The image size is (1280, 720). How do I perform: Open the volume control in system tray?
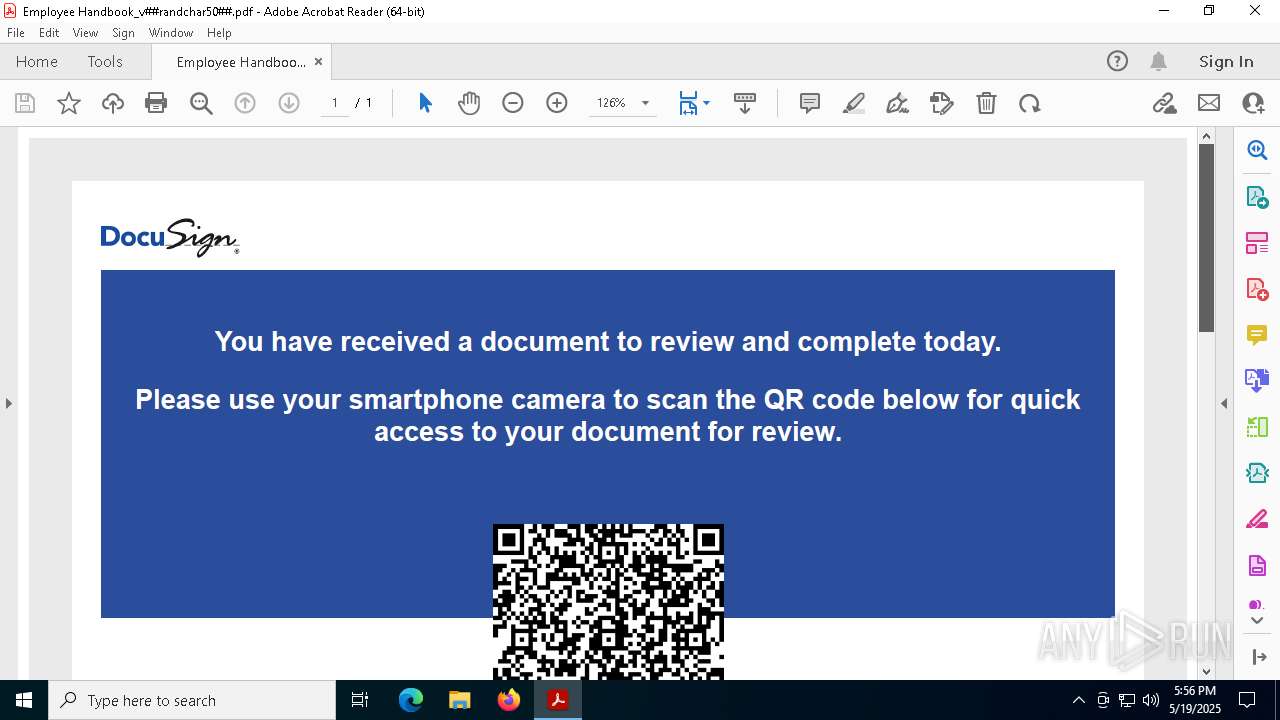[1150, 700]
